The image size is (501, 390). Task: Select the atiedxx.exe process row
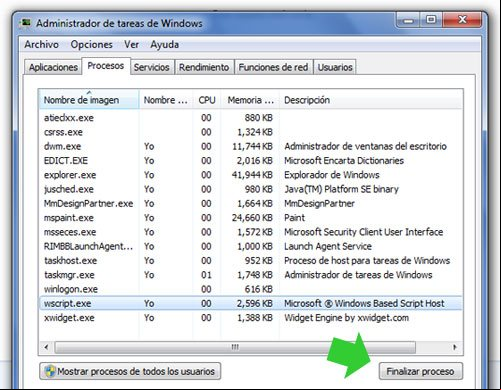pos(251,118)
